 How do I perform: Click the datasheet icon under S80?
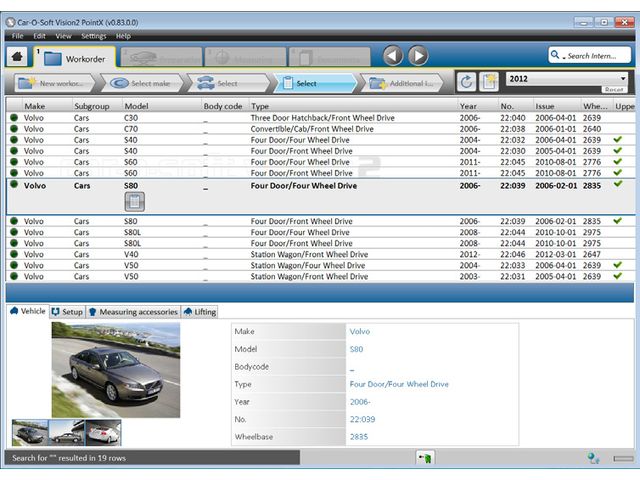[x=134, y=201]
